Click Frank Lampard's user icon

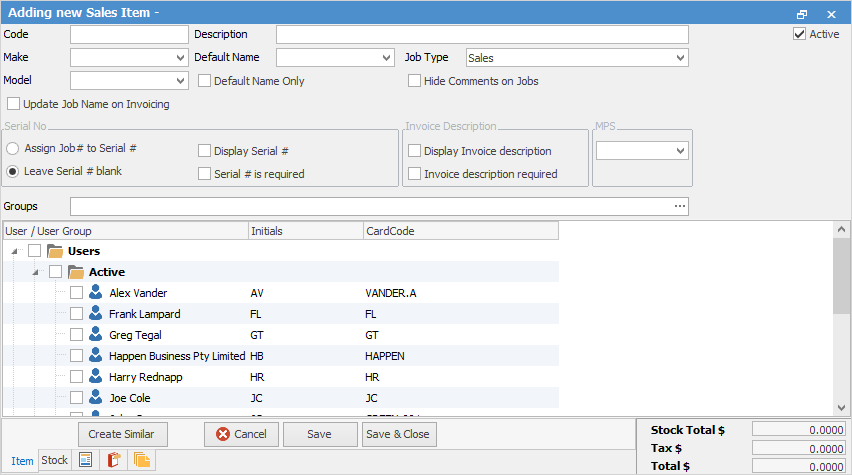[x=96, y=314]
